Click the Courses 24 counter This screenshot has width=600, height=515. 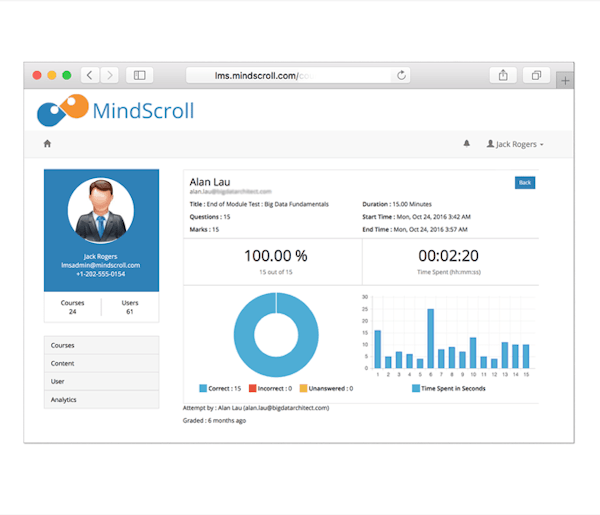(72, 307)
